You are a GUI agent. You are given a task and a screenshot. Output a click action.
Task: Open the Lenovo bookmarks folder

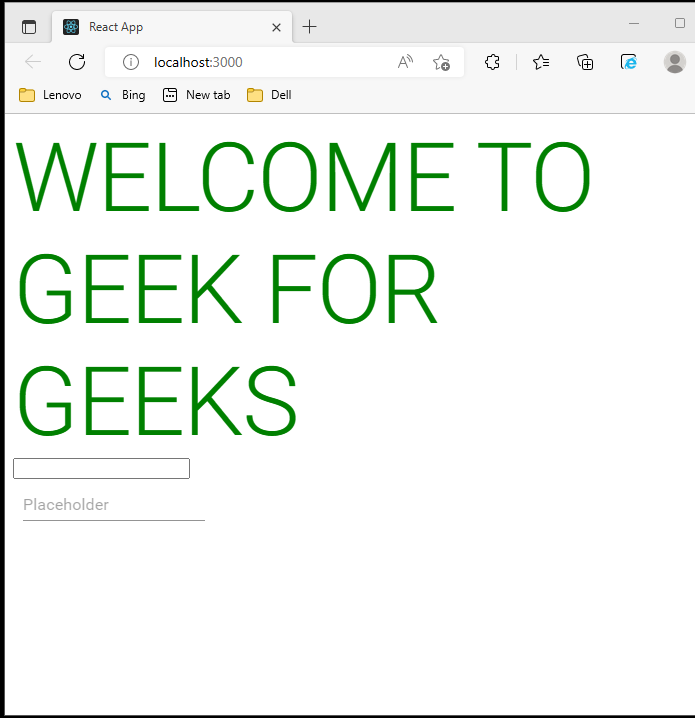point(50,95)
